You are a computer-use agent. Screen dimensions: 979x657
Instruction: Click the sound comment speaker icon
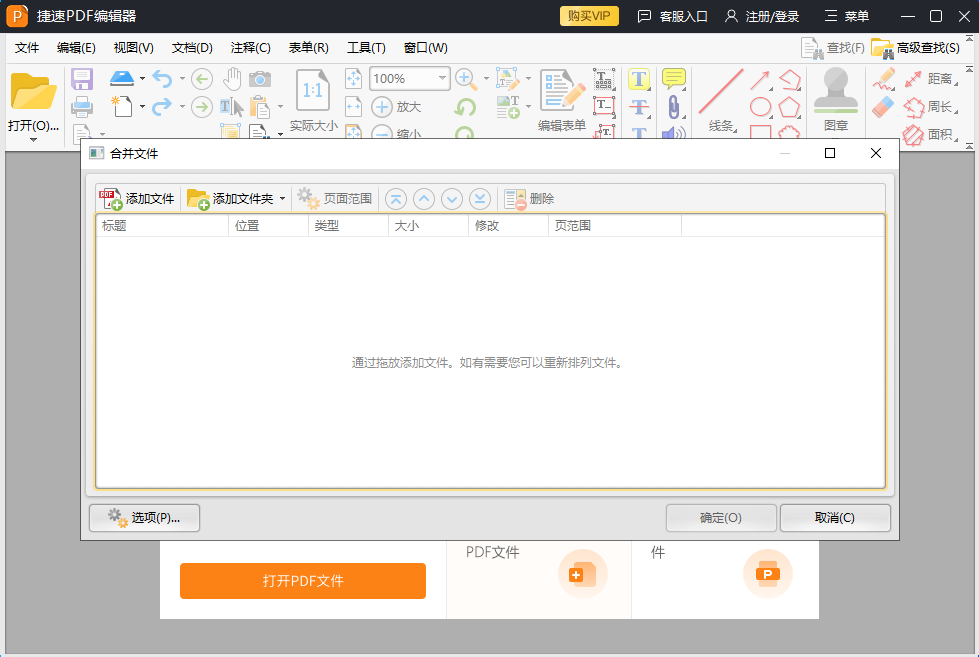[x=673, y=133]
